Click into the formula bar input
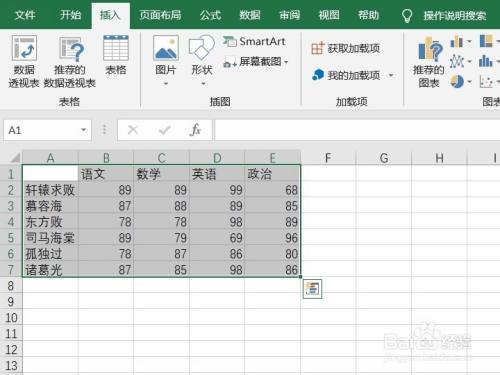The height and width of the screenshot is (375, 500). (357, 130)
